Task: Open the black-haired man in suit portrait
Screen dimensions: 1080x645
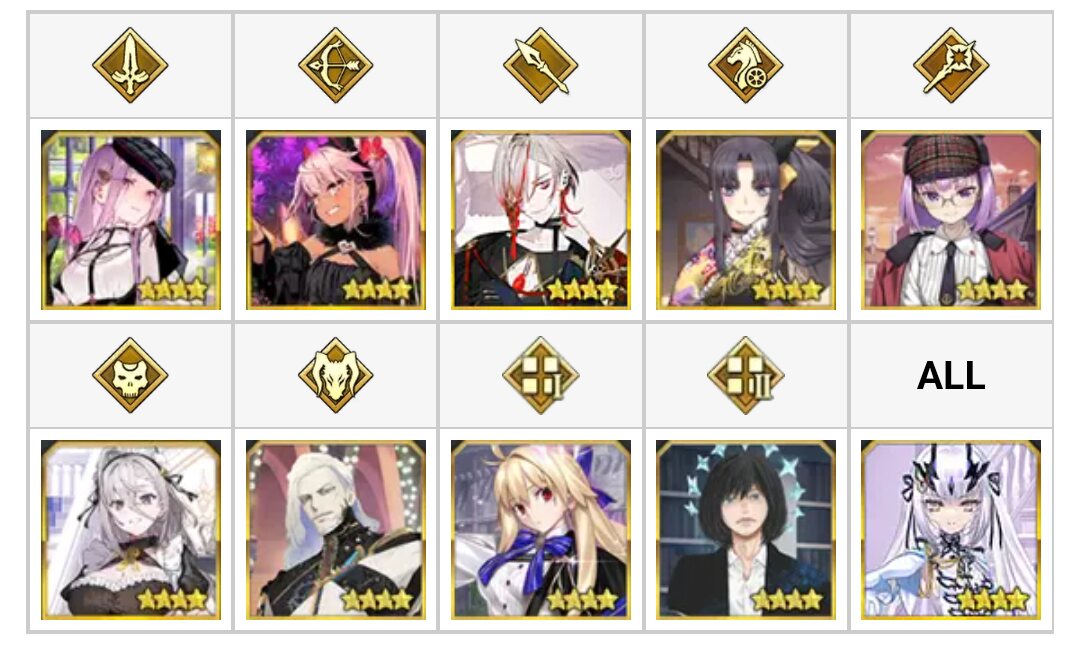Action: point(746,530)
